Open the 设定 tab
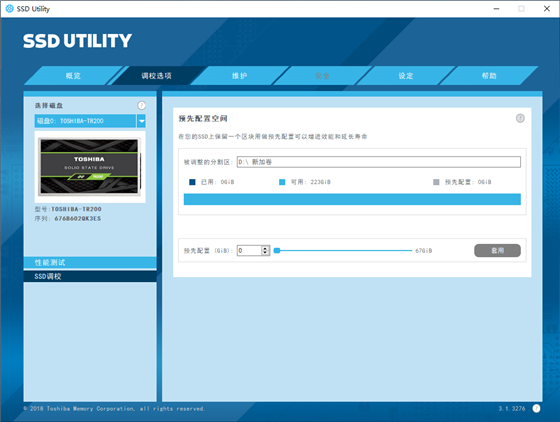 pos(406,75)
